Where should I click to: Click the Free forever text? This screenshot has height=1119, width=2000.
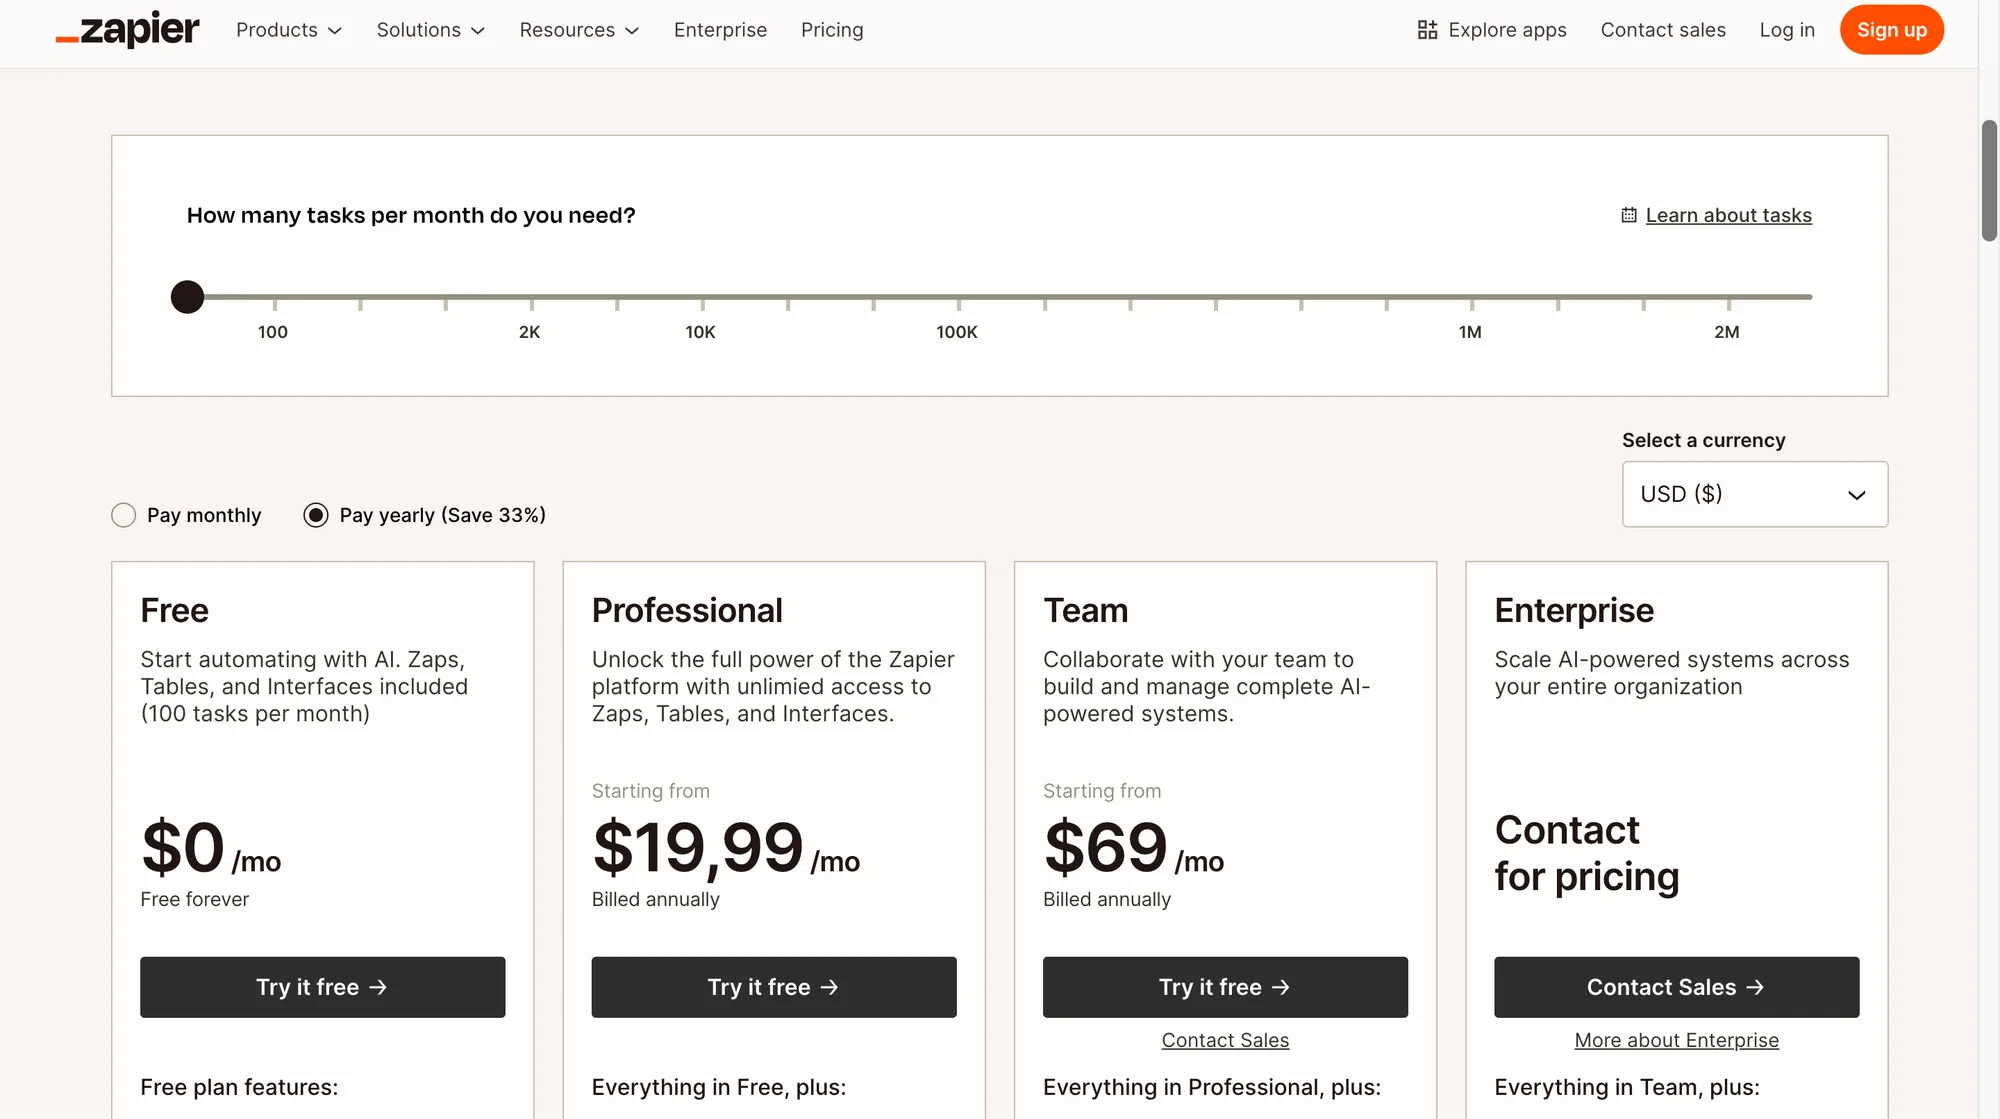tap(194, 899)
